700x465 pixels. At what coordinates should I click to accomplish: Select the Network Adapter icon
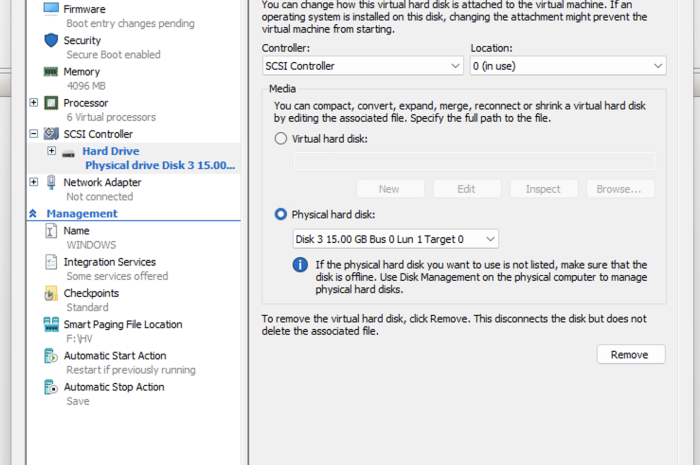tap(51, 183)
